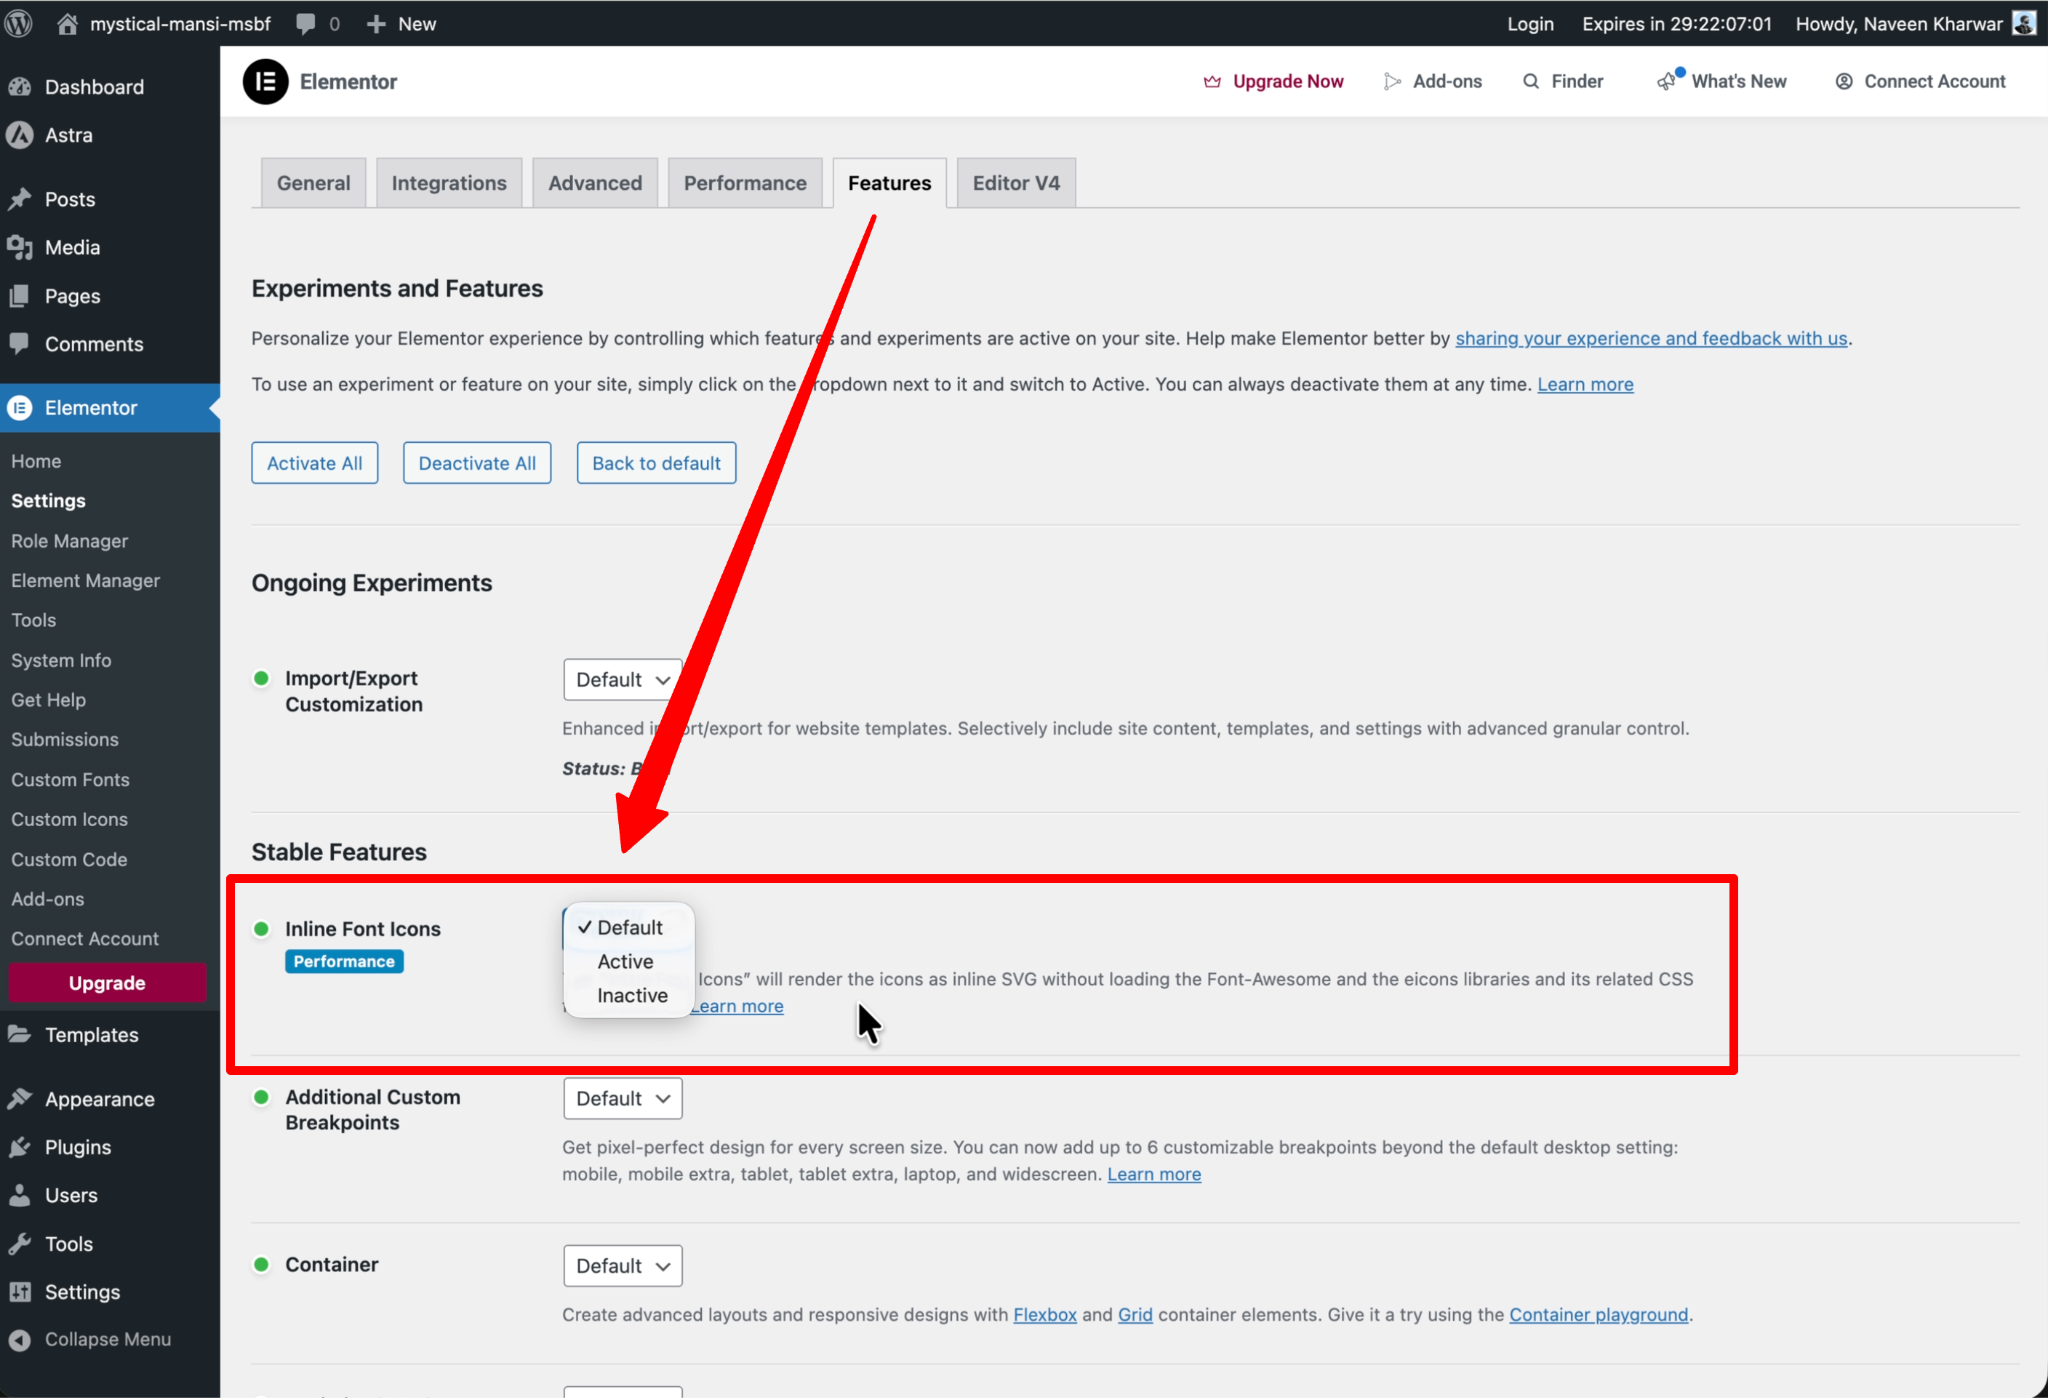Screen dimensions: 2048x1398
Task: Click the Upgrade Now crown icon
Action: 1212,82
